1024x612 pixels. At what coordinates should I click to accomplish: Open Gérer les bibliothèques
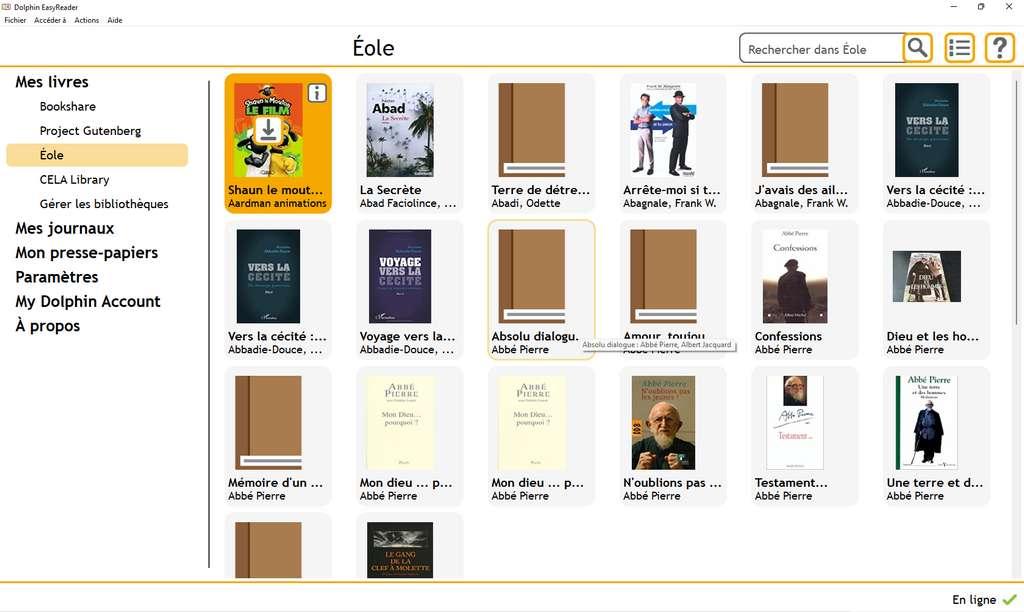pos(104,204)
